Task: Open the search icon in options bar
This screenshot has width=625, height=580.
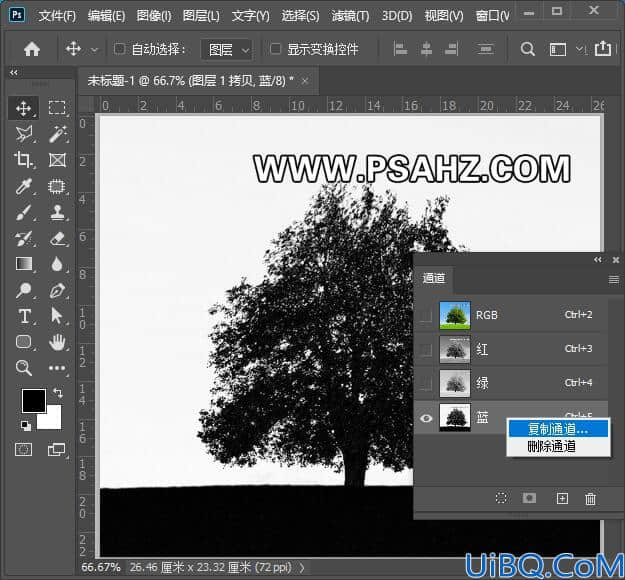Action: pyautogui.click(x=527, y=49)
